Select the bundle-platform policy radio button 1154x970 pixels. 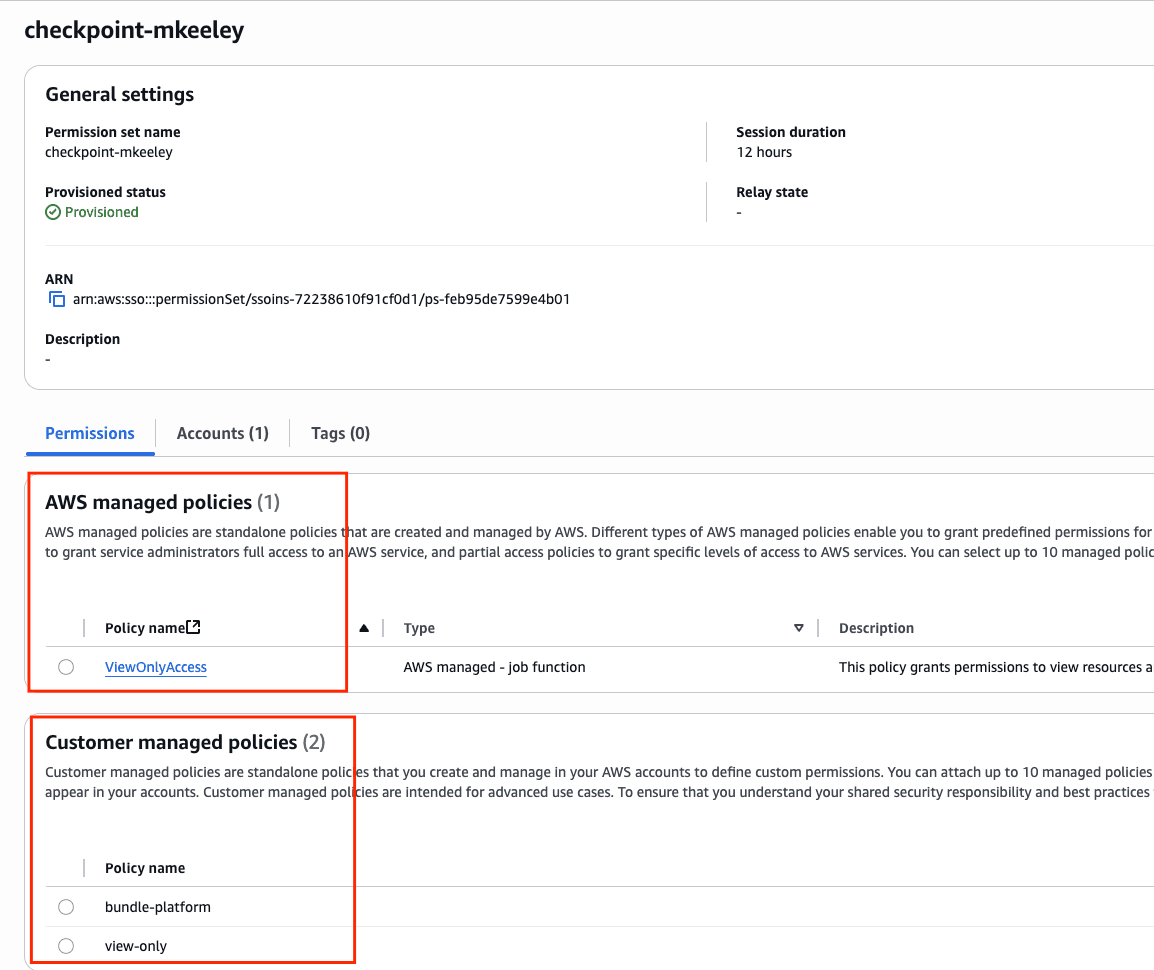coord(66,907)
